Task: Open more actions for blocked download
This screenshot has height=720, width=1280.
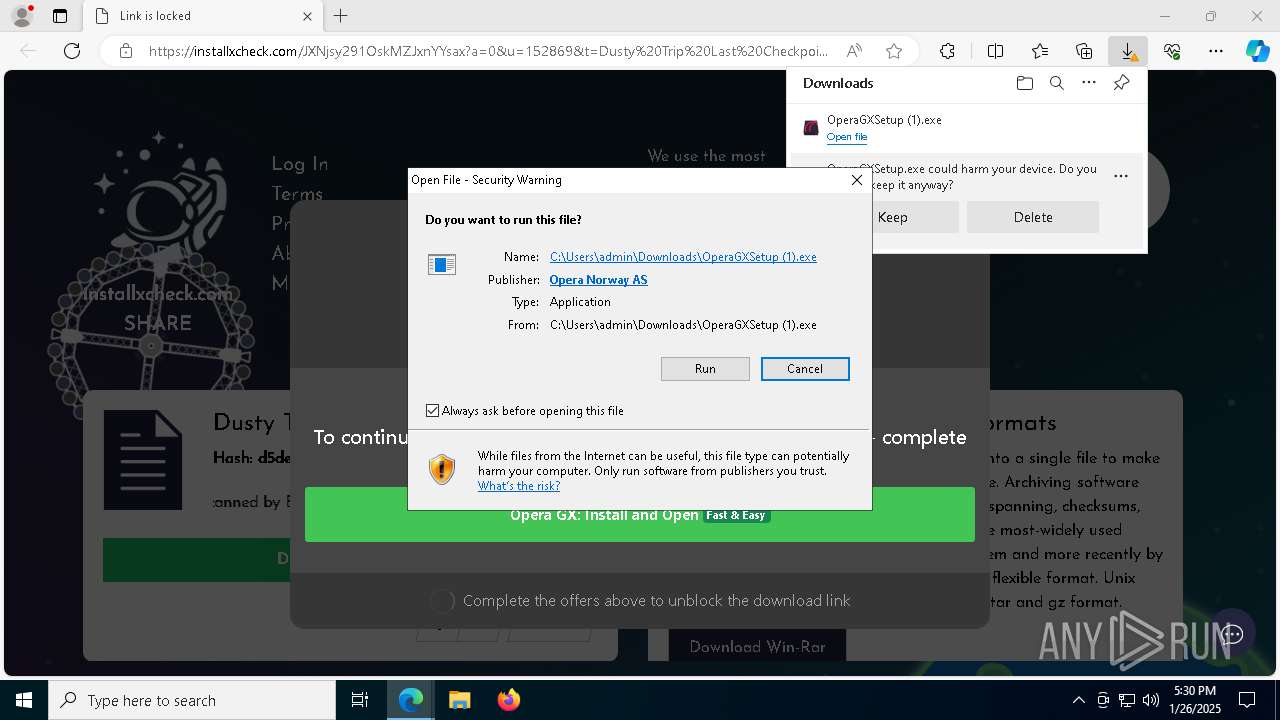Action: coord(1121,176)
